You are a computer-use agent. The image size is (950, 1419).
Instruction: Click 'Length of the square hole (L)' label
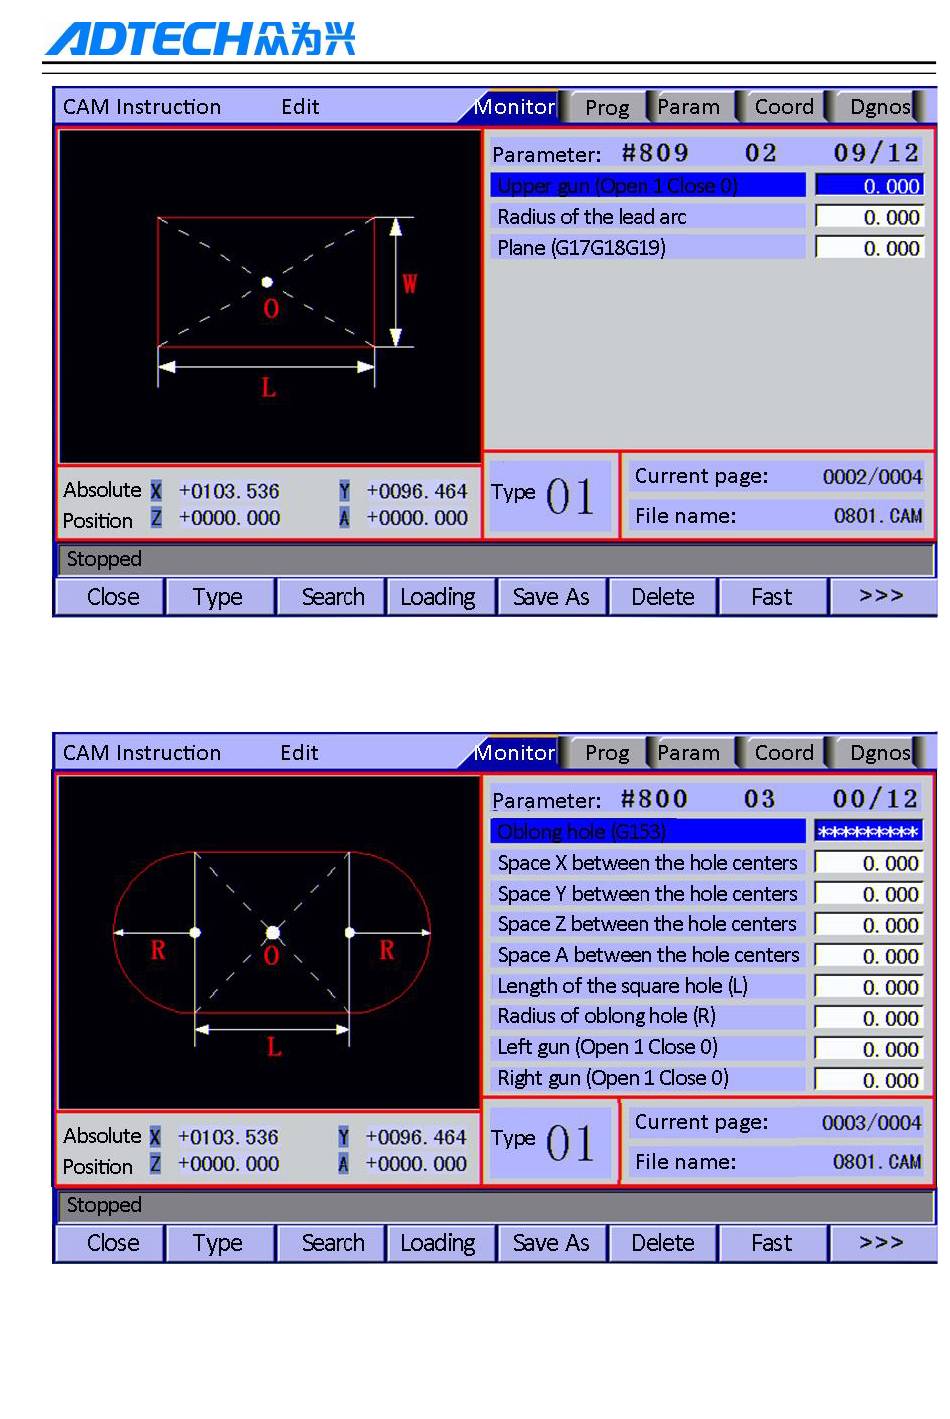coord(648,986)
